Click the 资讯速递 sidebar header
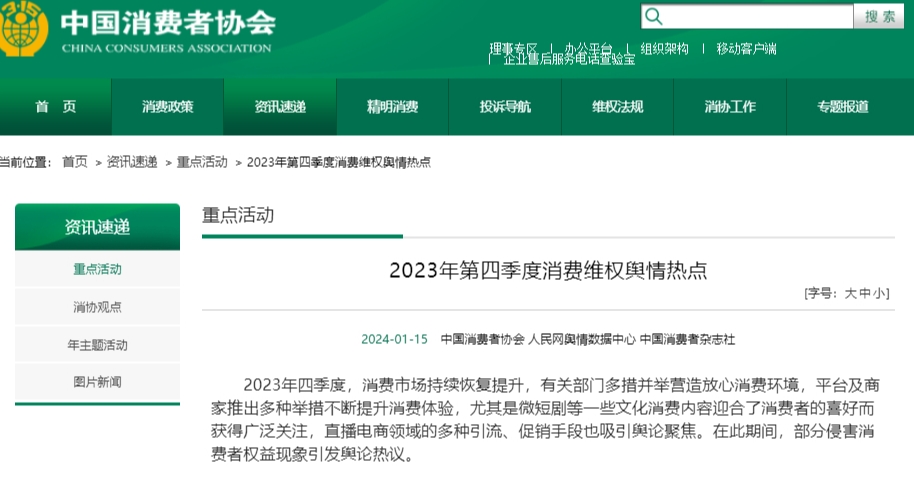The width and height of the screenshot is (914, 479). (97, 227)
